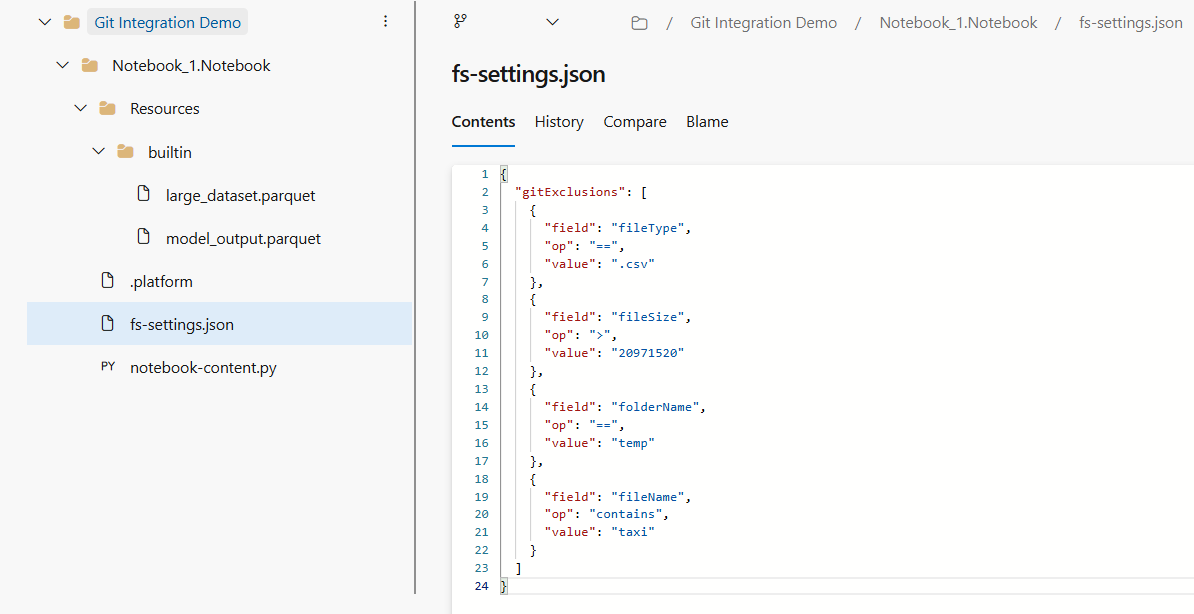The height and width of the screenshot is (614, 1194).
Task: Collapse the Git Integration Demo root folder
Action: pyautogui.click(x=44, y=22)
